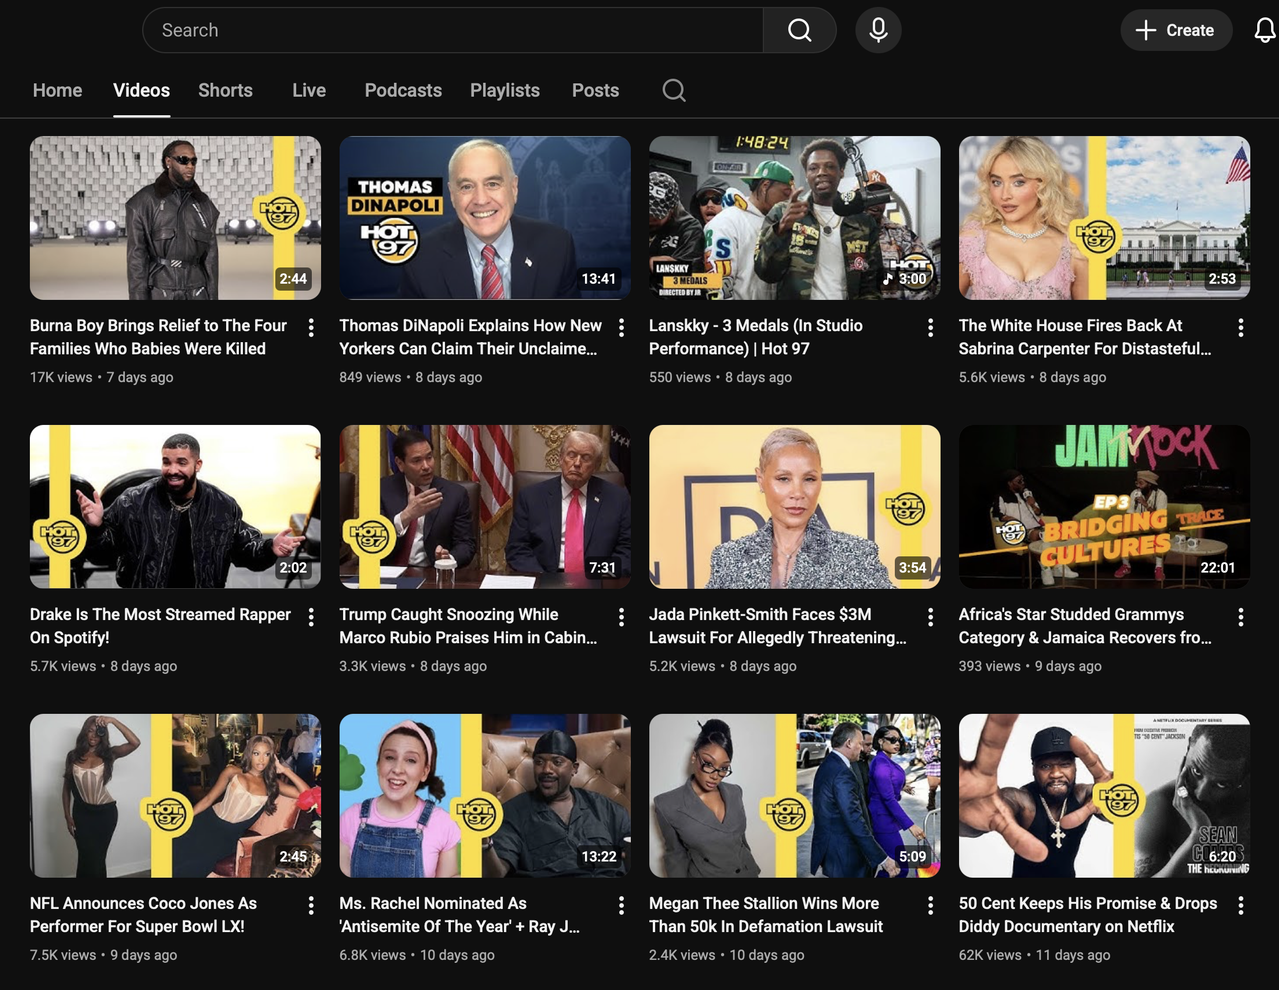The height and width of the screenshot is (990, 1279).
Task: Click the search magnifier button
Action: [799, 30]
